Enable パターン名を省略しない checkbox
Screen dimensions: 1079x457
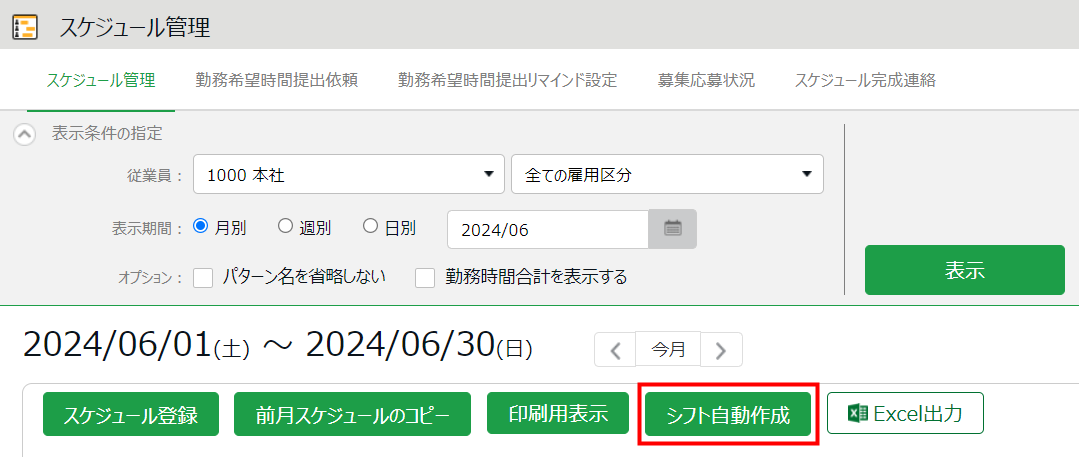203,277
